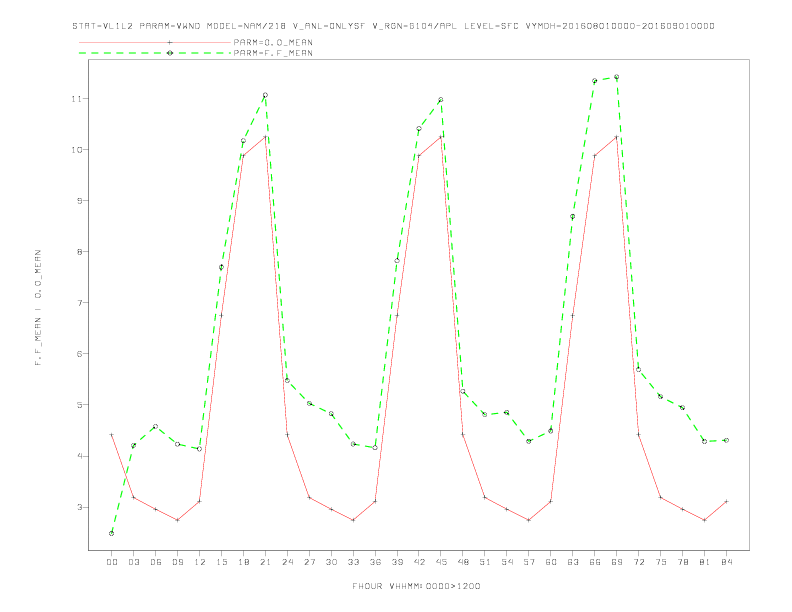Click x-axis tick label 06
The width and height of the screenshot is (792, 612).
(x=156, y=562)
